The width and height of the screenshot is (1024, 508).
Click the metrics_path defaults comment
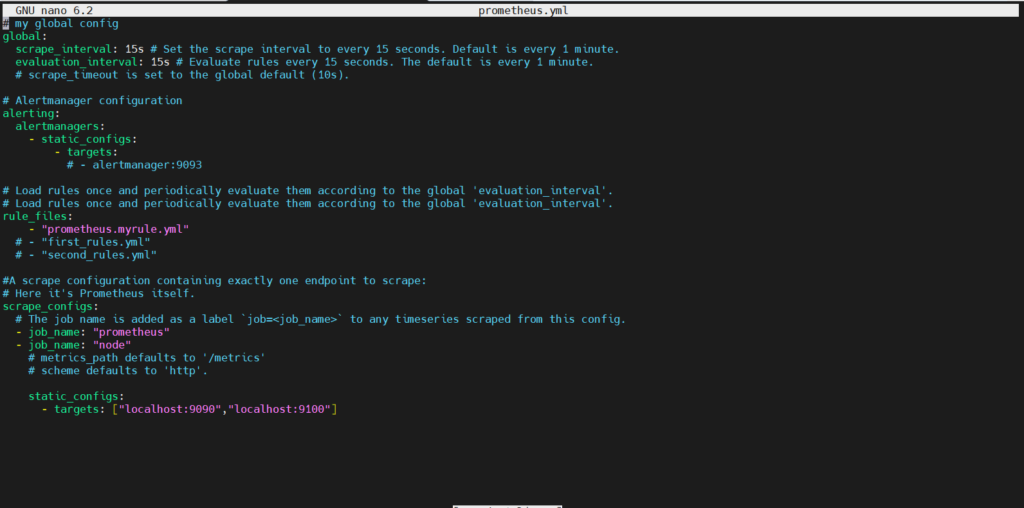pos(147,358)
